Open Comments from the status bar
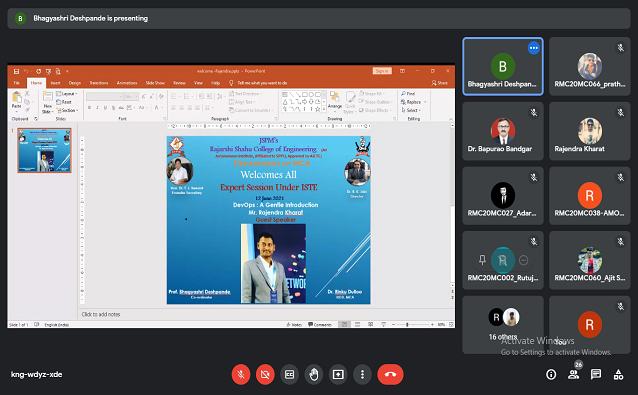Viewport: 638px width, 395px height. click(320, 325)
